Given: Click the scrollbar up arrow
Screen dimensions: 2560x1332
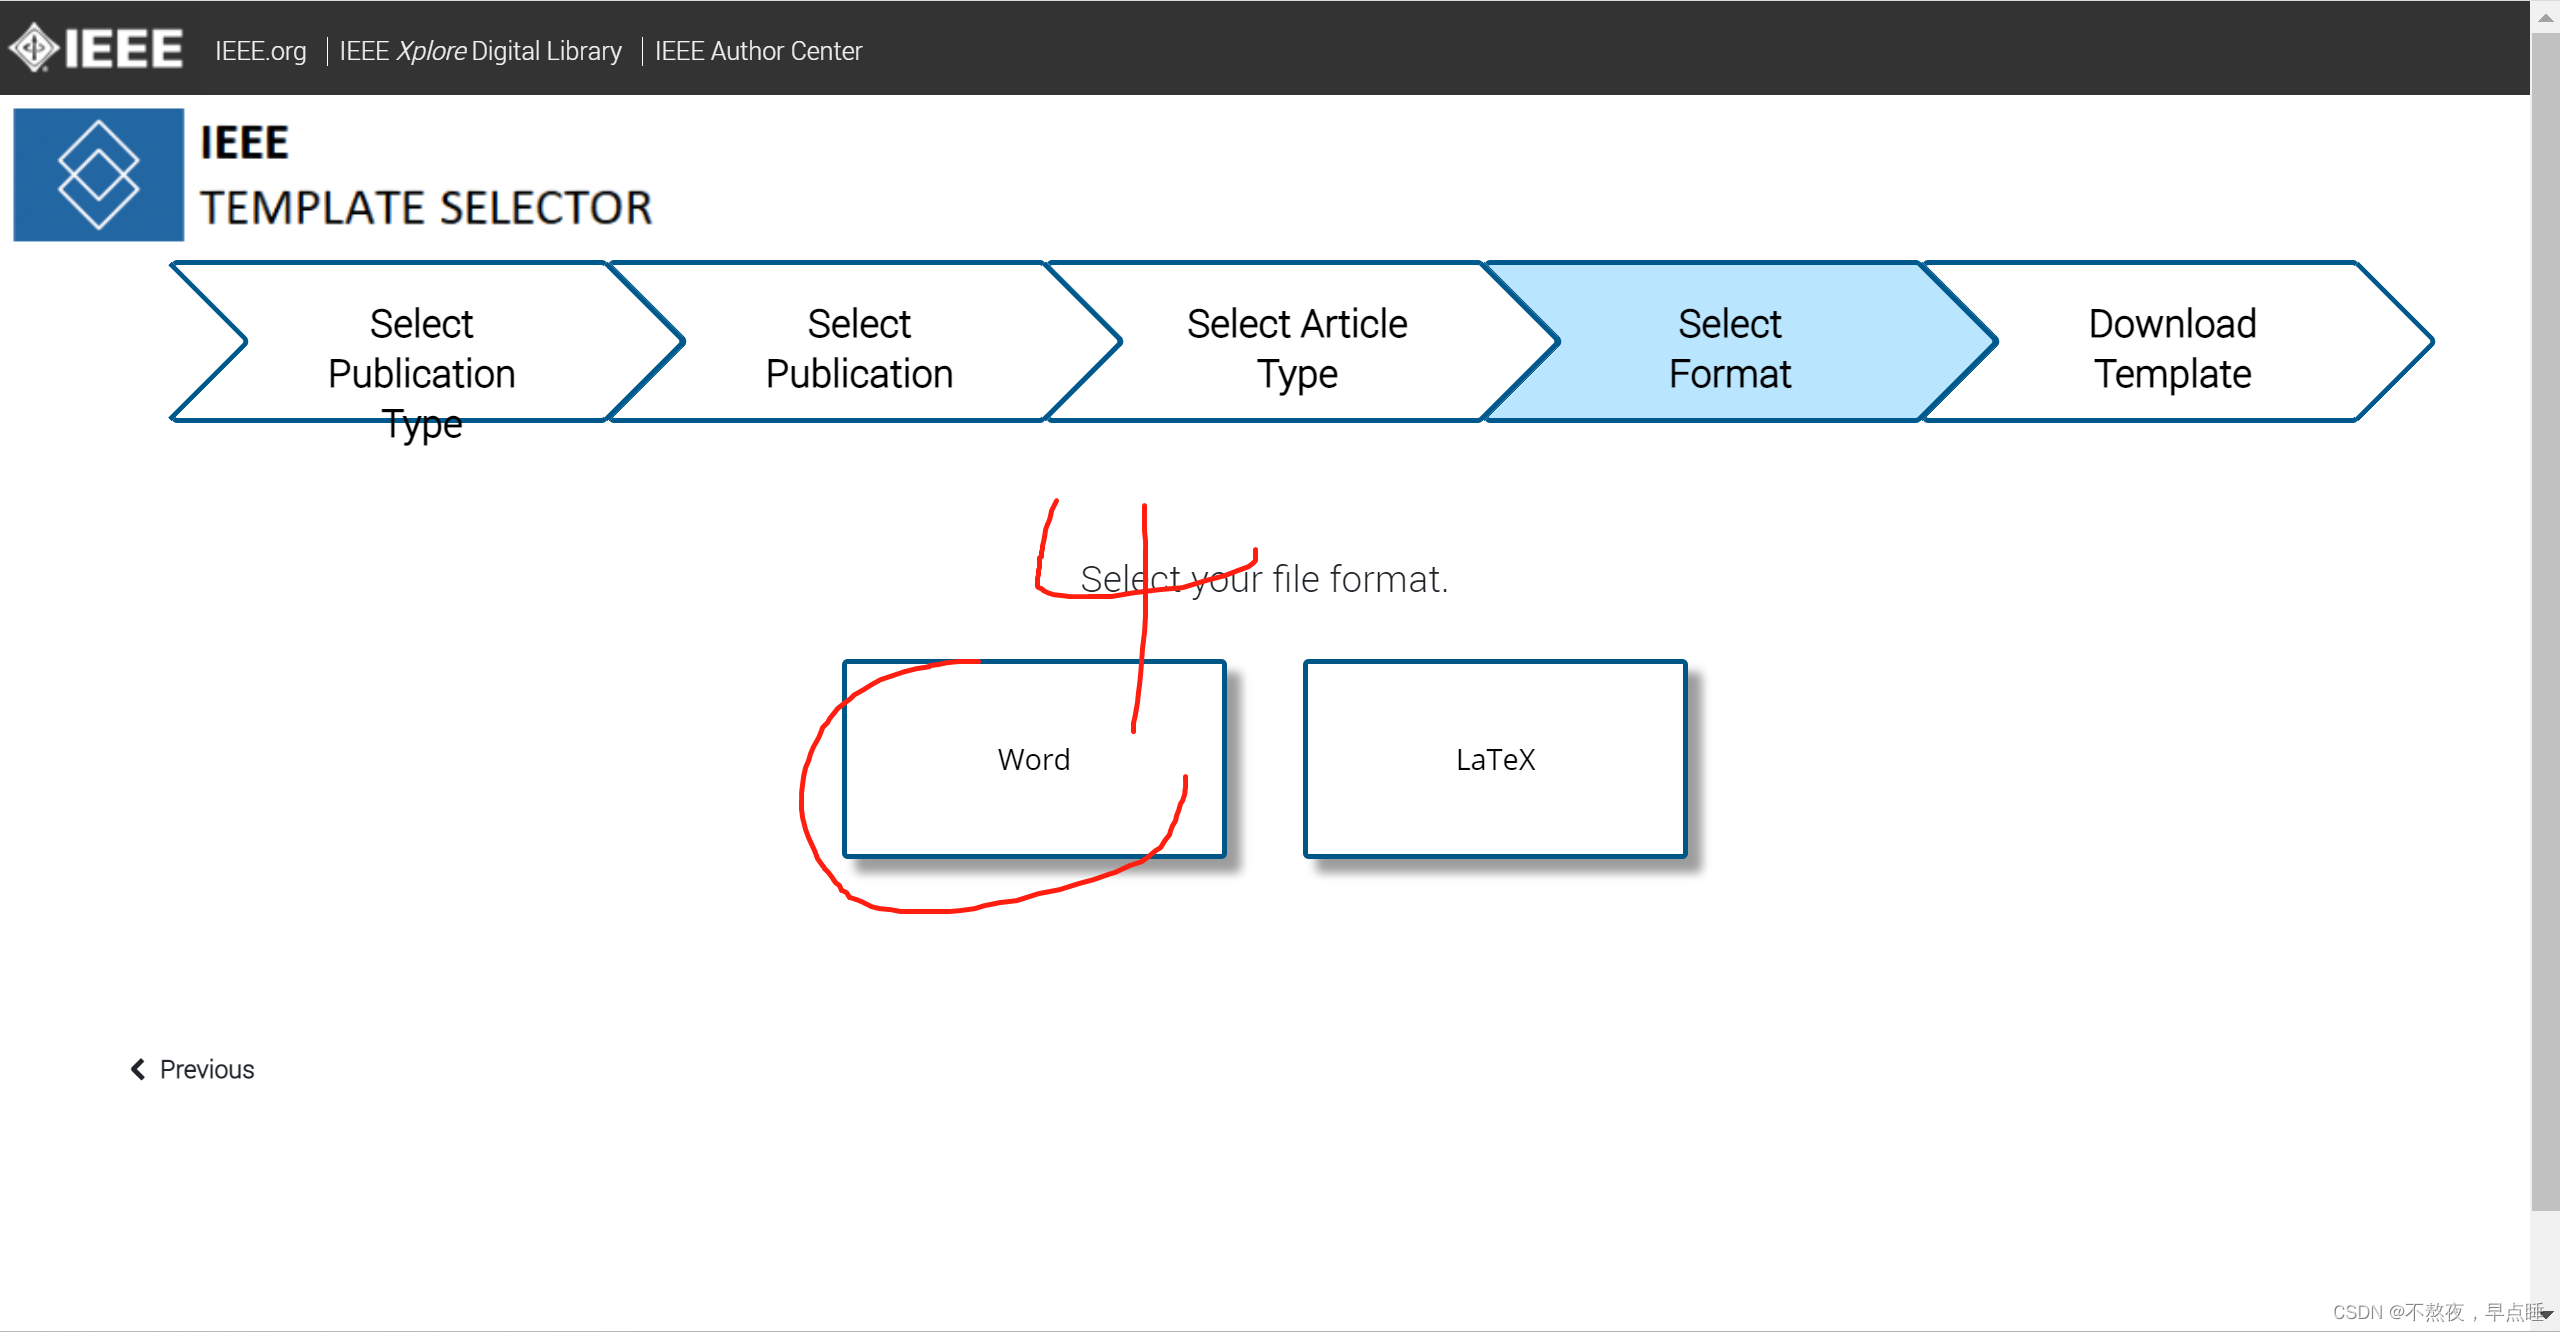Looking at the screenshot, I should pos(2545,17).
